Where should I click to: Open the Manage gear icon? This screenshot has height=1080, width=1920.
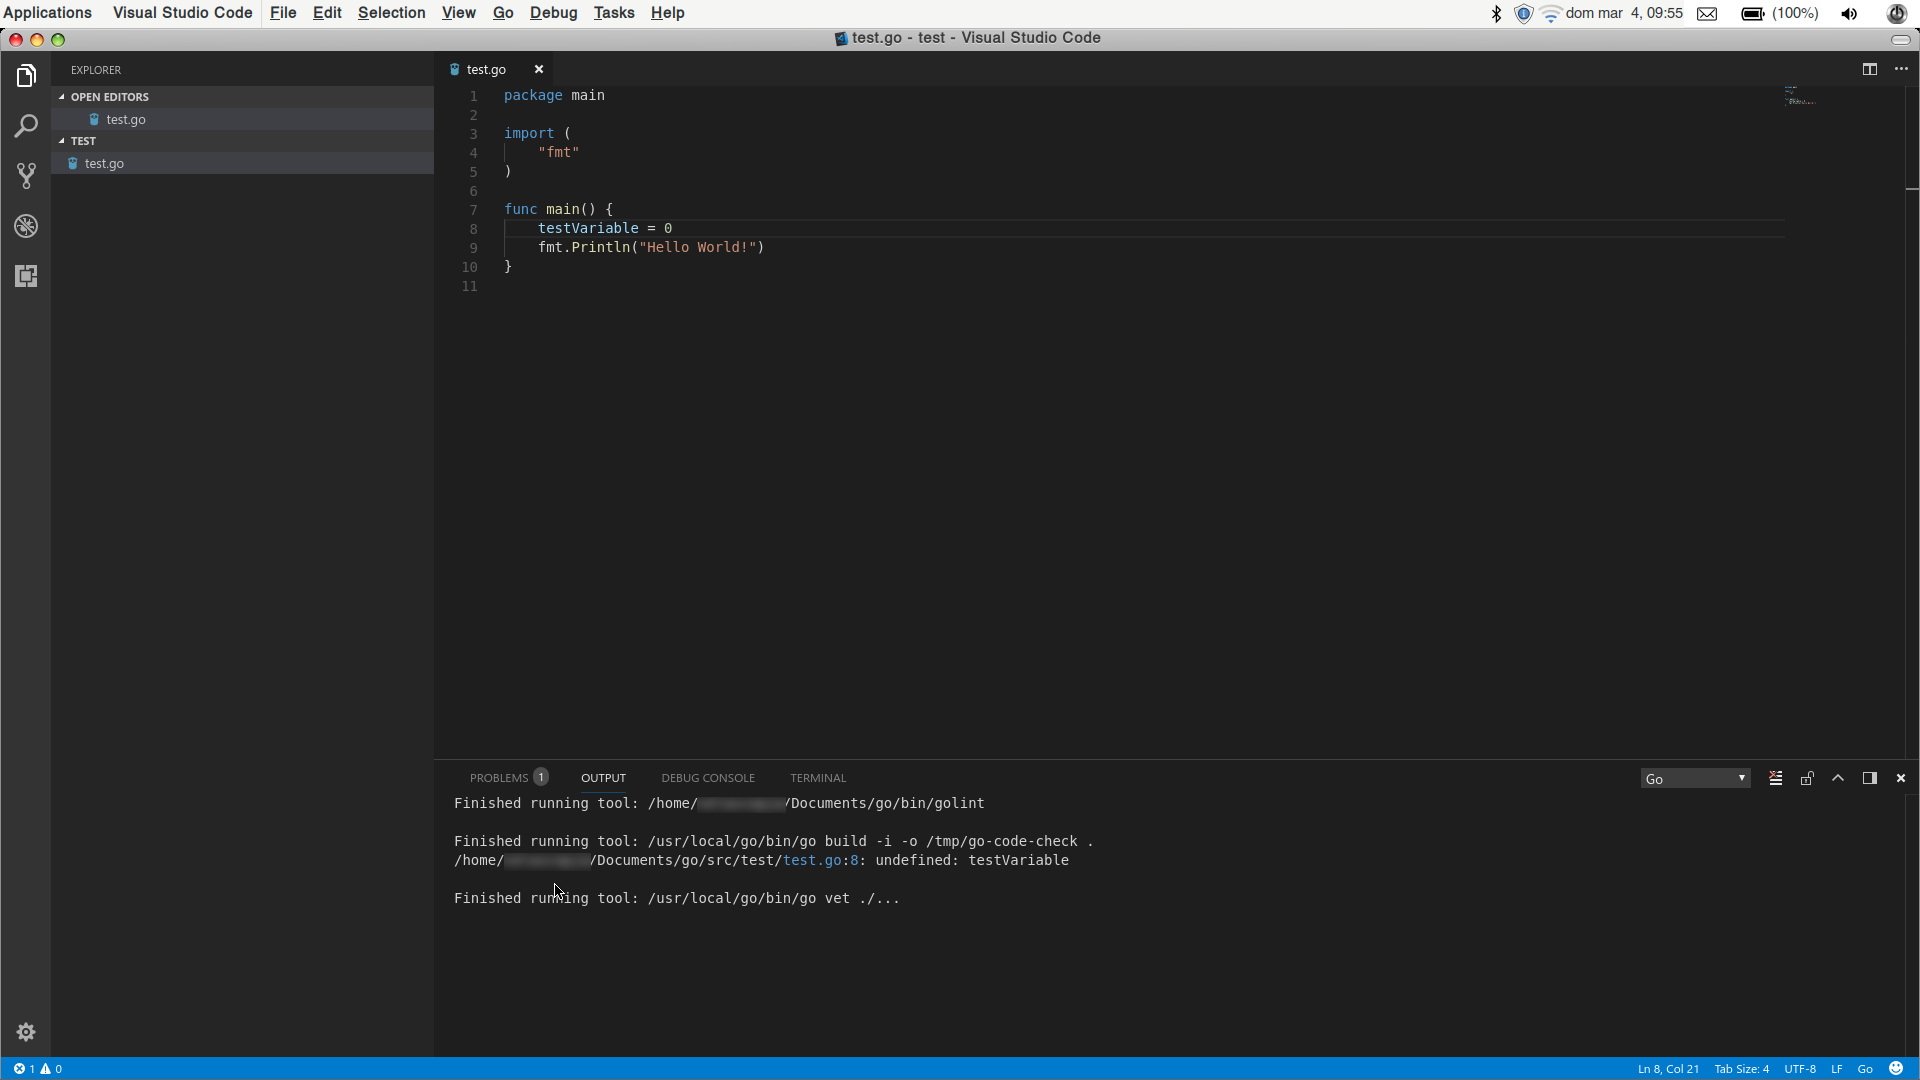pyautogui.click(x=25, y=1031)
